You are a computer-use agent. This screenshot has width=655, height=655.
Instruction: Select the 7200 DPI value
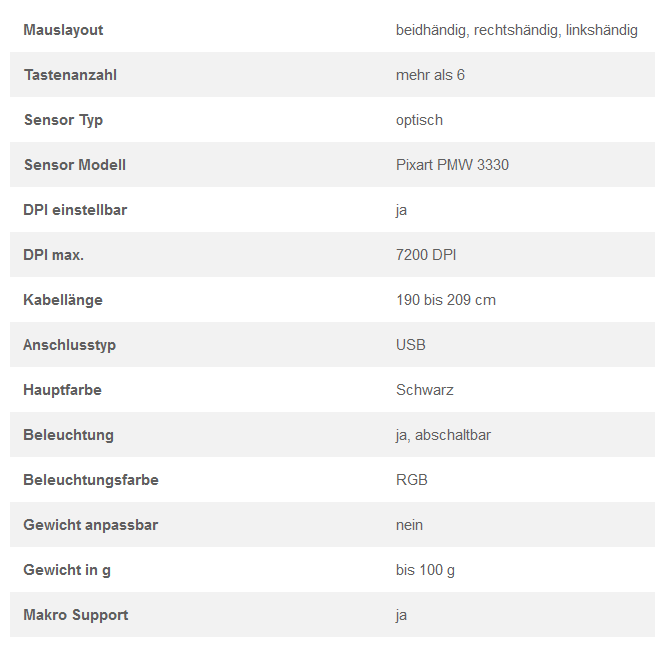426,255
